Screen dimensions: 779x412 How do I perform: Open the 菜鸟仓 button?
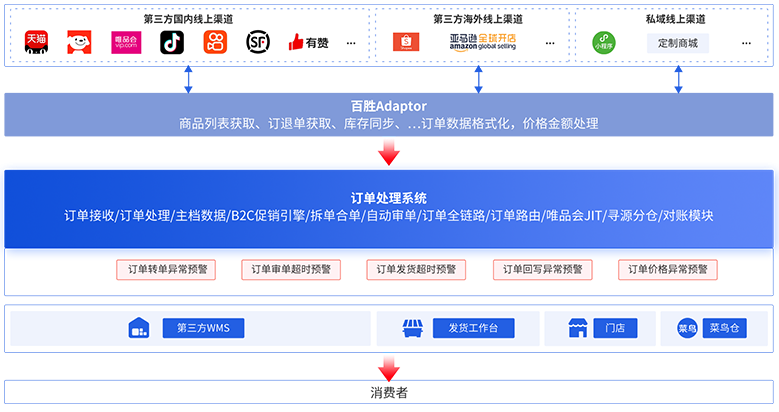click(x=724, y=328)
